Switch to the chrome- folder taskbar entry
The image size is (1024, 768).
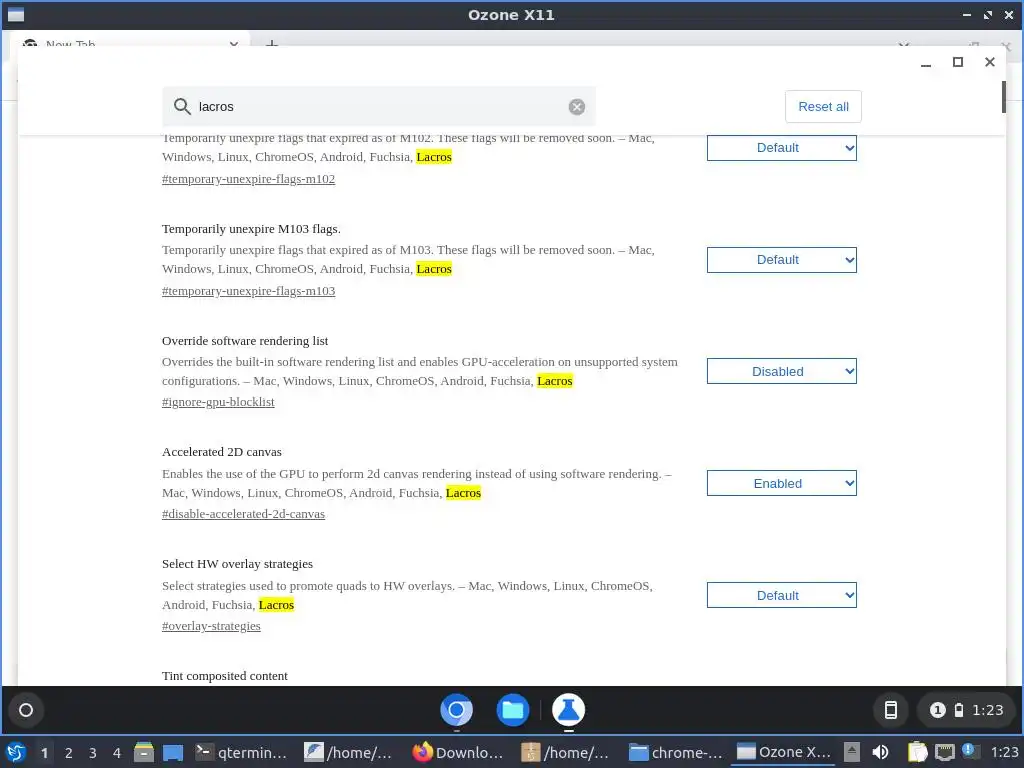[x=675, y=752]
